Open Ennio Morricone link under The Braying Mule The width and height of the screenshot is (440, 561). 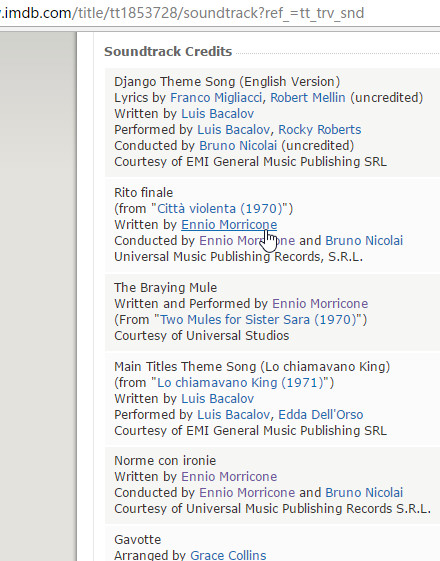(x=320, y=304)
